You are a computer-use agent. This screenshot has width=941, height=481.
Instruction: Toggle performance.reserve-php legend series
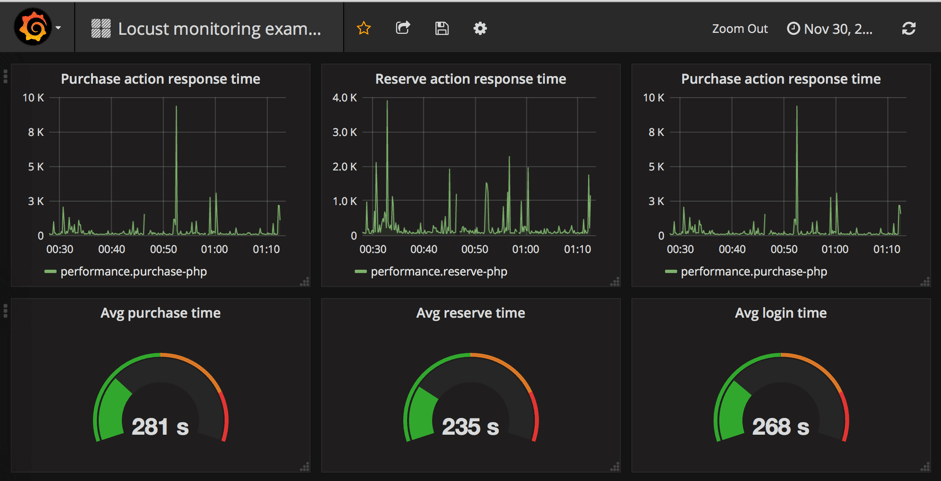pos(439,272)
